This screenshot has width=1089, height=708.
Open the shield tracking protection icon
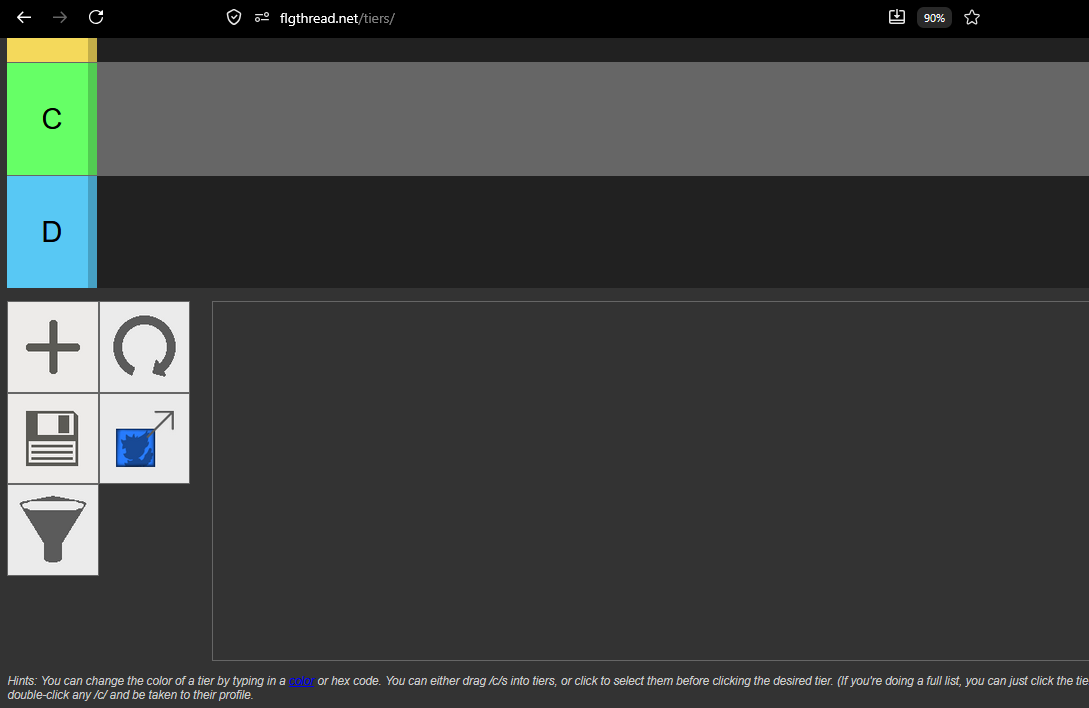(x=234, y=17)
